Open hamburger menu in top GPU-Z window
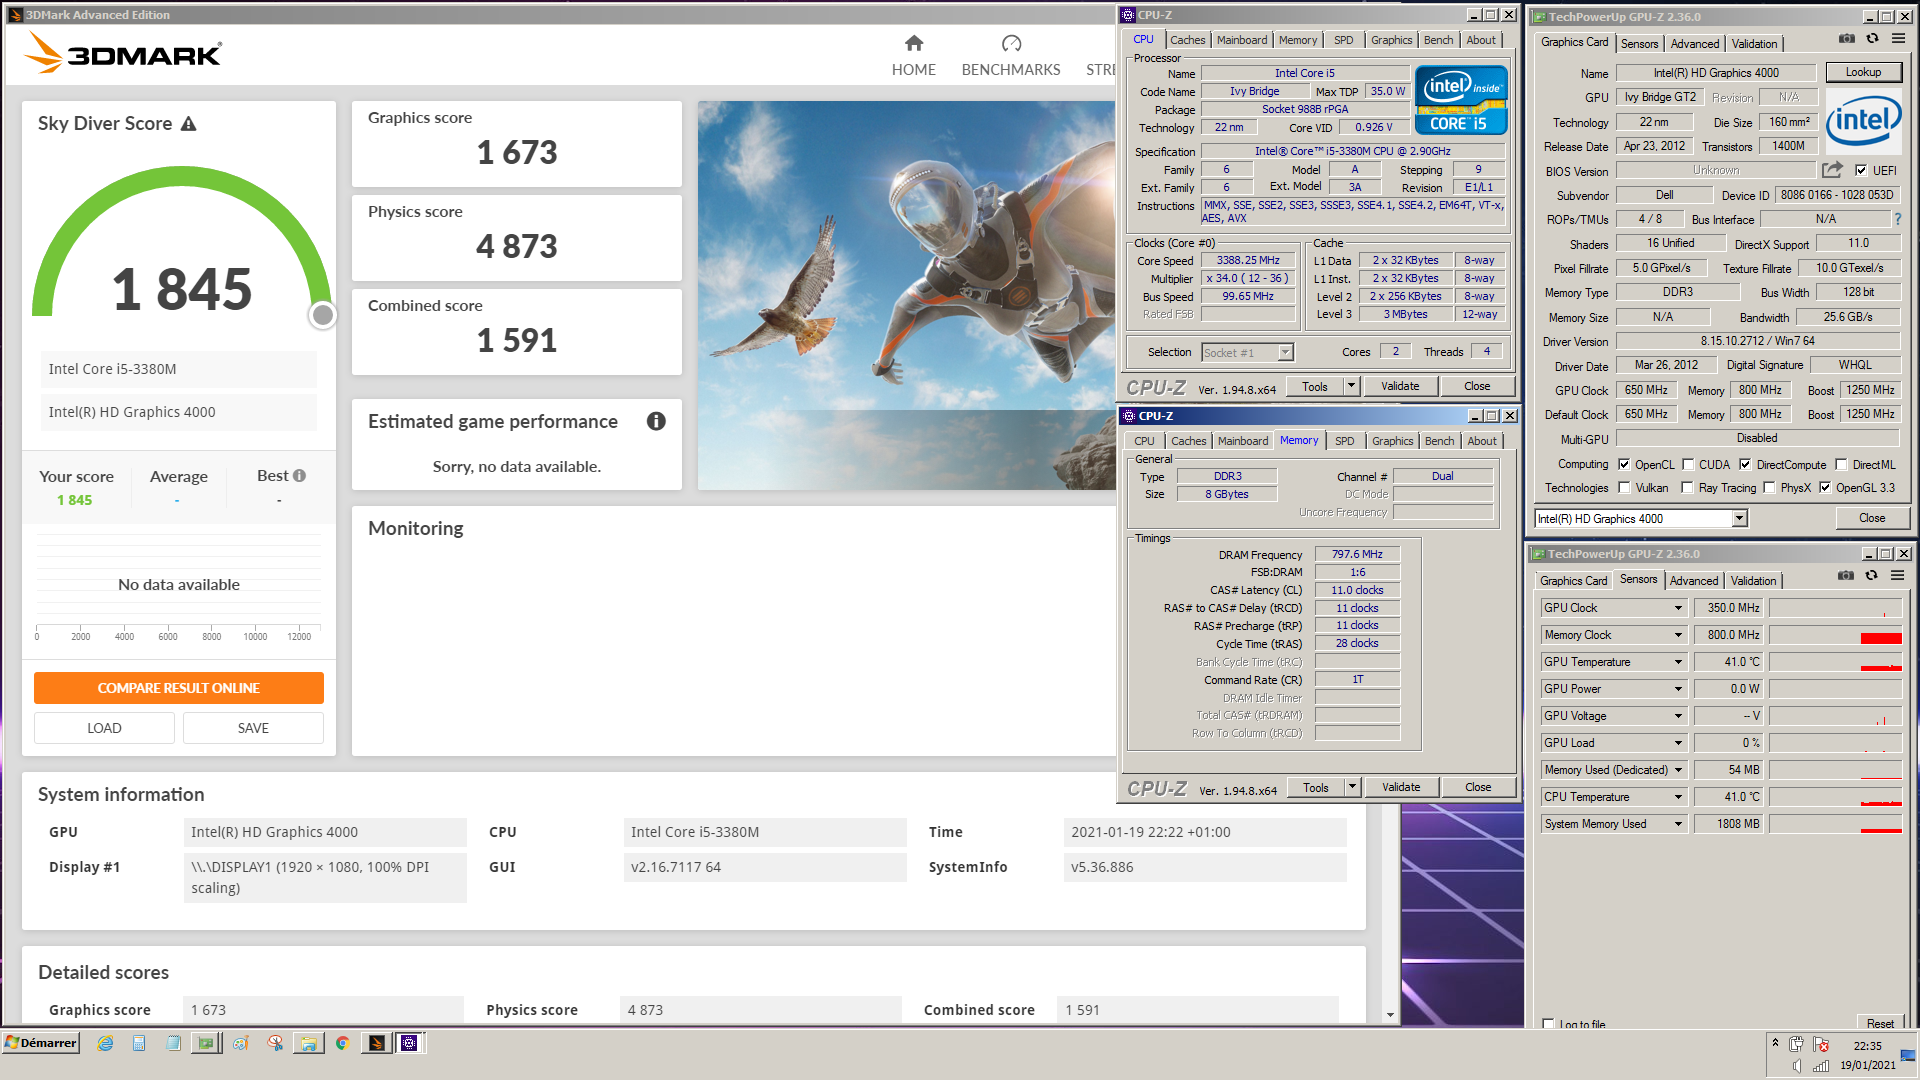The image size is (1920, 1080). coord(1898,39)
